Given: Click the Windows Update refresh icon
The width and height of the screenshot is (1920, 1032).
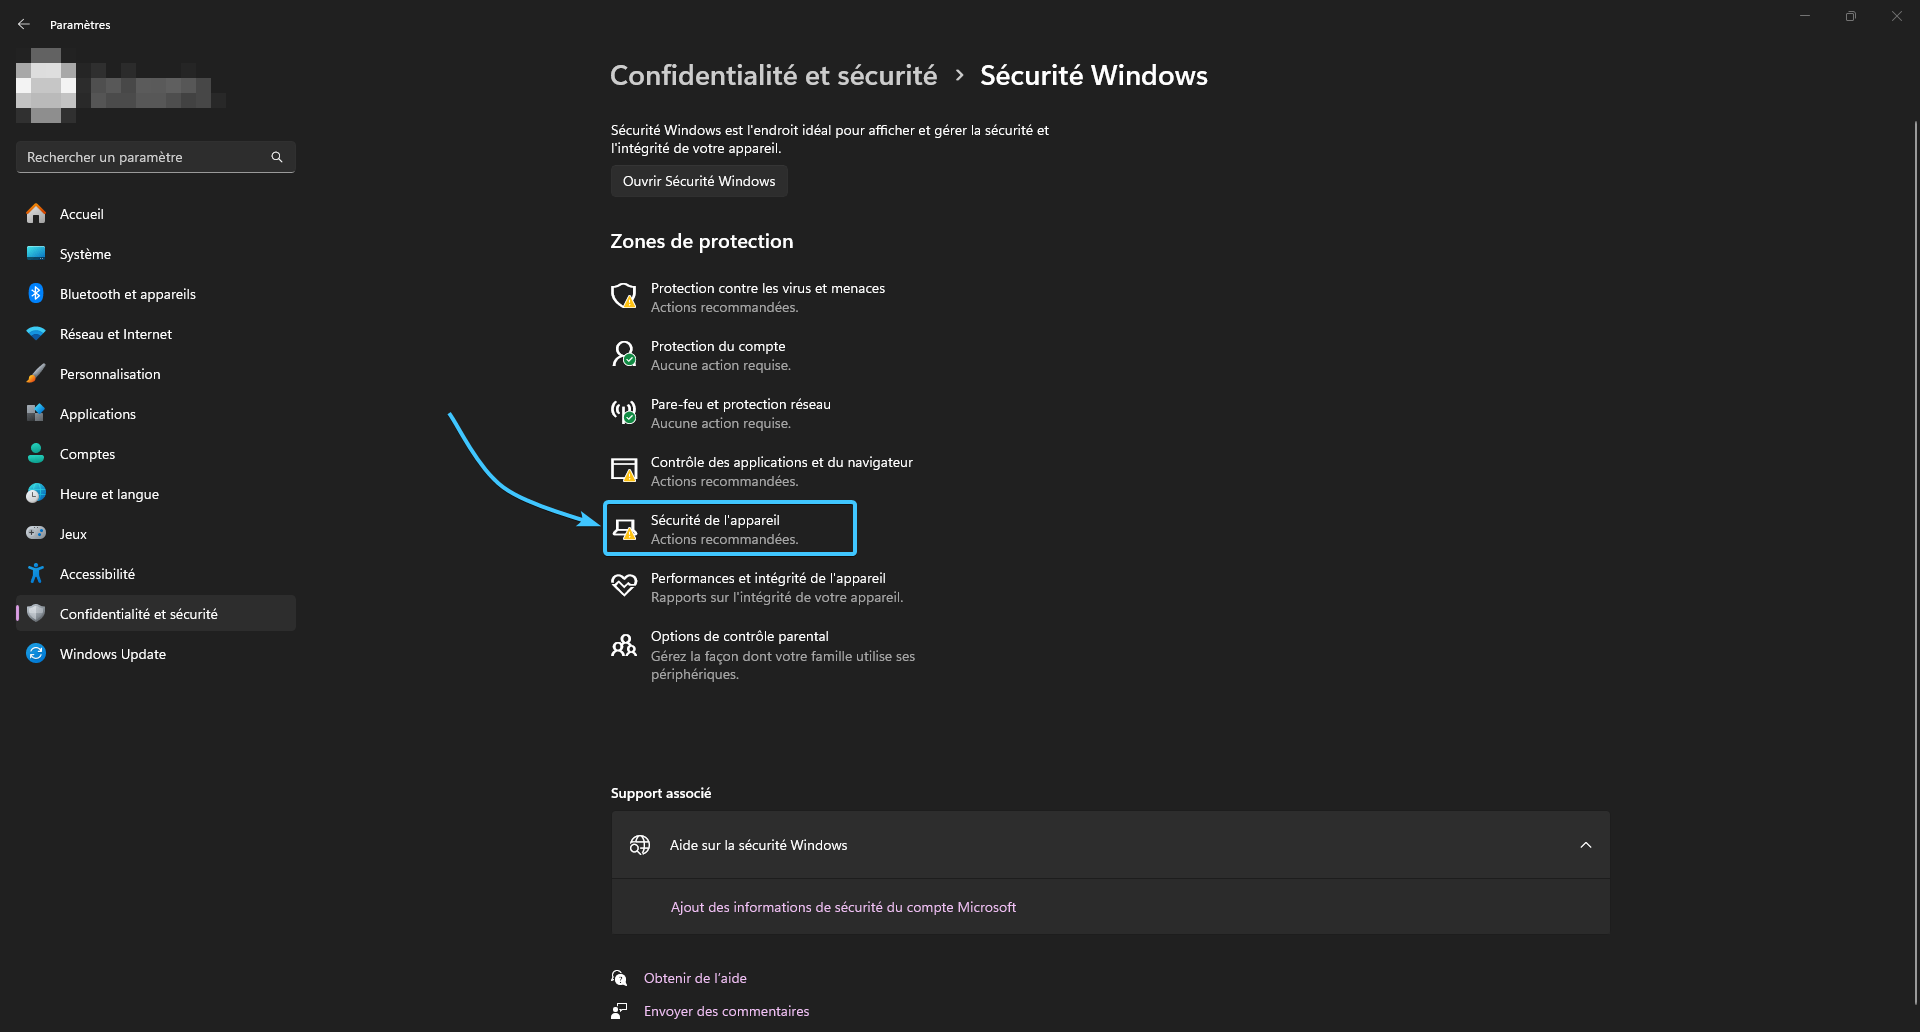Looking at the screenshot, I should (x=36, y=653).
